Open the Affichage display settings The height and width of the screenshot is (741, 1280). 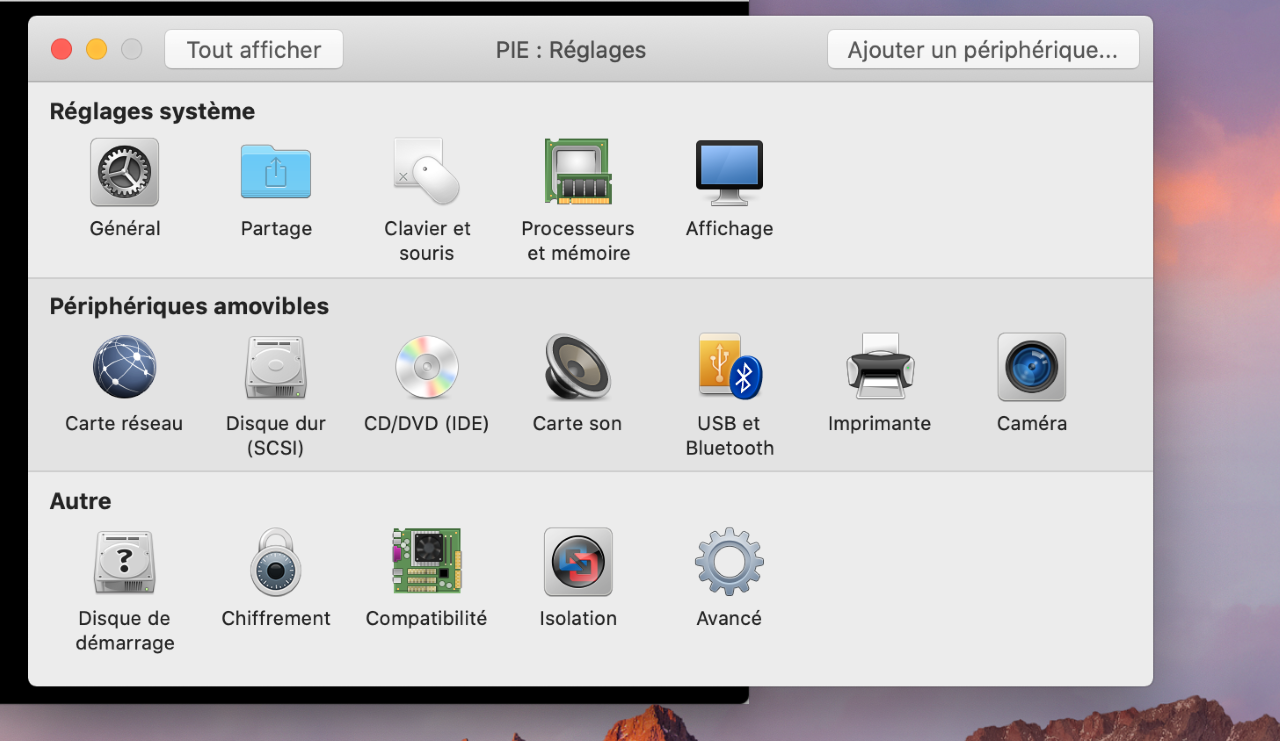coord(729,172)
